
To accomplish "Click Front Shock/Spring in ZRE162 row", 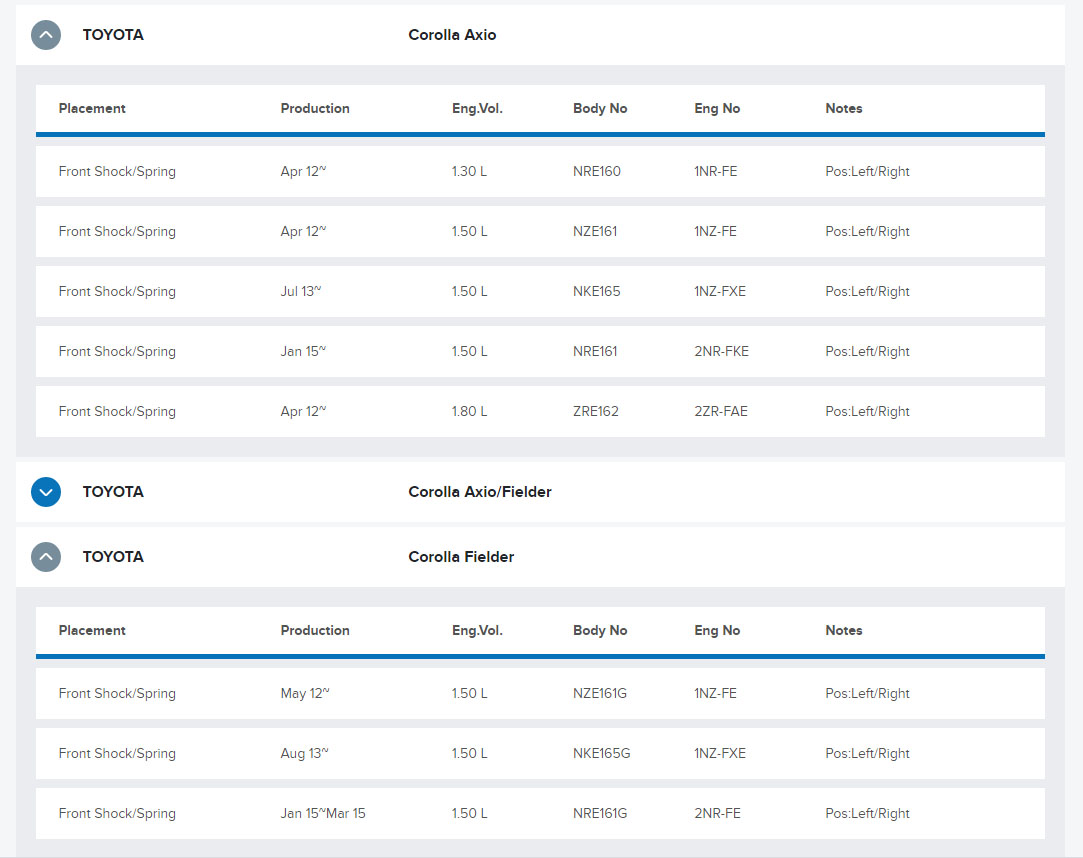I will [117, 412].
